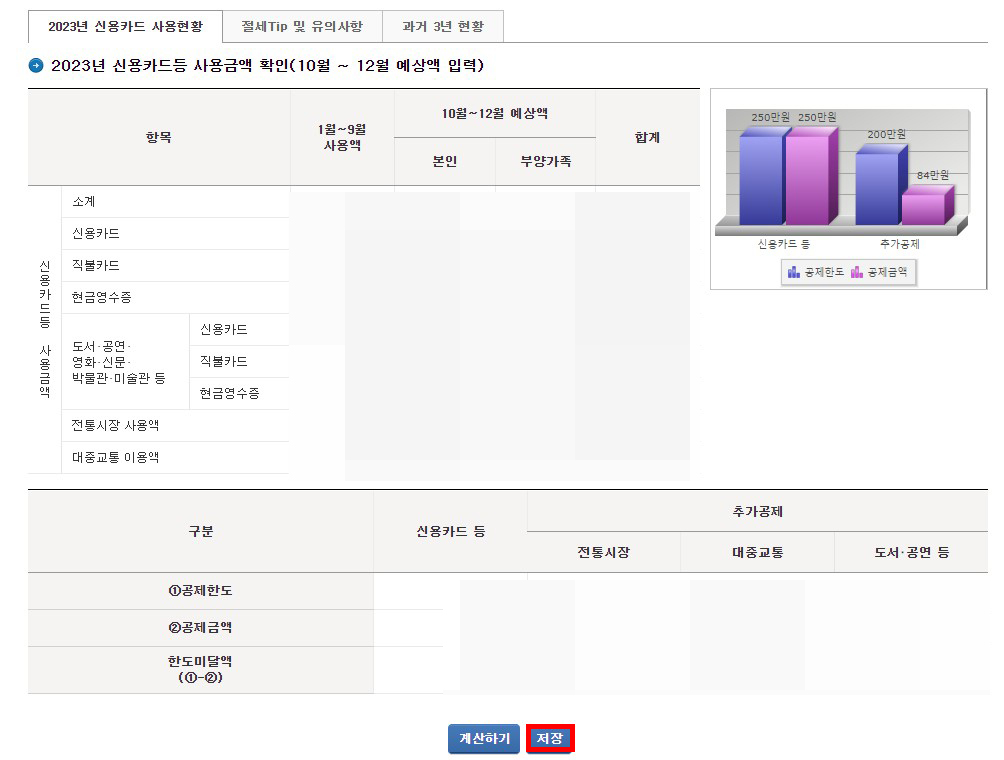Viewport: 1004px width, 760px height.
Task: Select the 200만원 blue 추가공제 bar
Action: point(878,186)
